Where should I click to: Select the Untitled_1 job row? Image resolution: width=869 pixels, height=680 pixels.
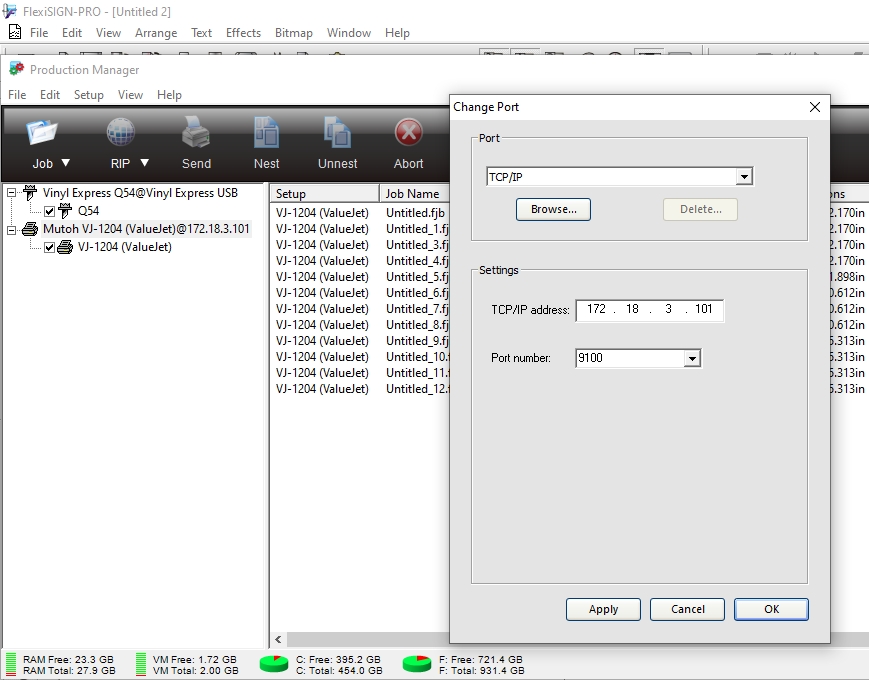tap(360, 229)
